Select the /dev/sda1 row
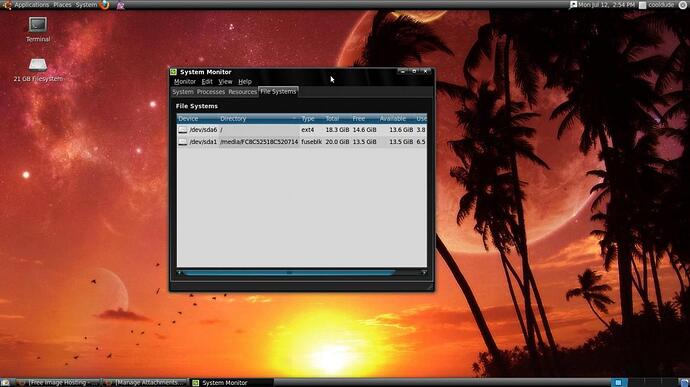 tap(301, 142)
